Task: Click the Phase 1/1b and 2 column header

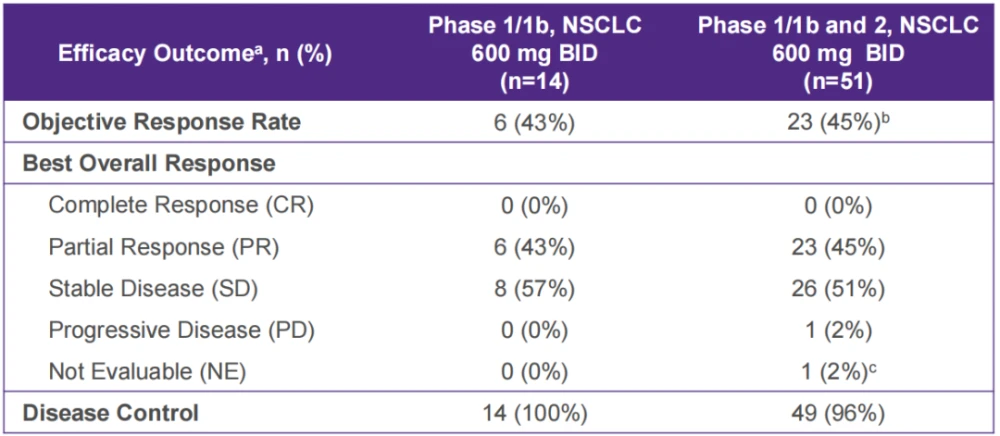Action: pyautogui.click(x=839, y=52)
